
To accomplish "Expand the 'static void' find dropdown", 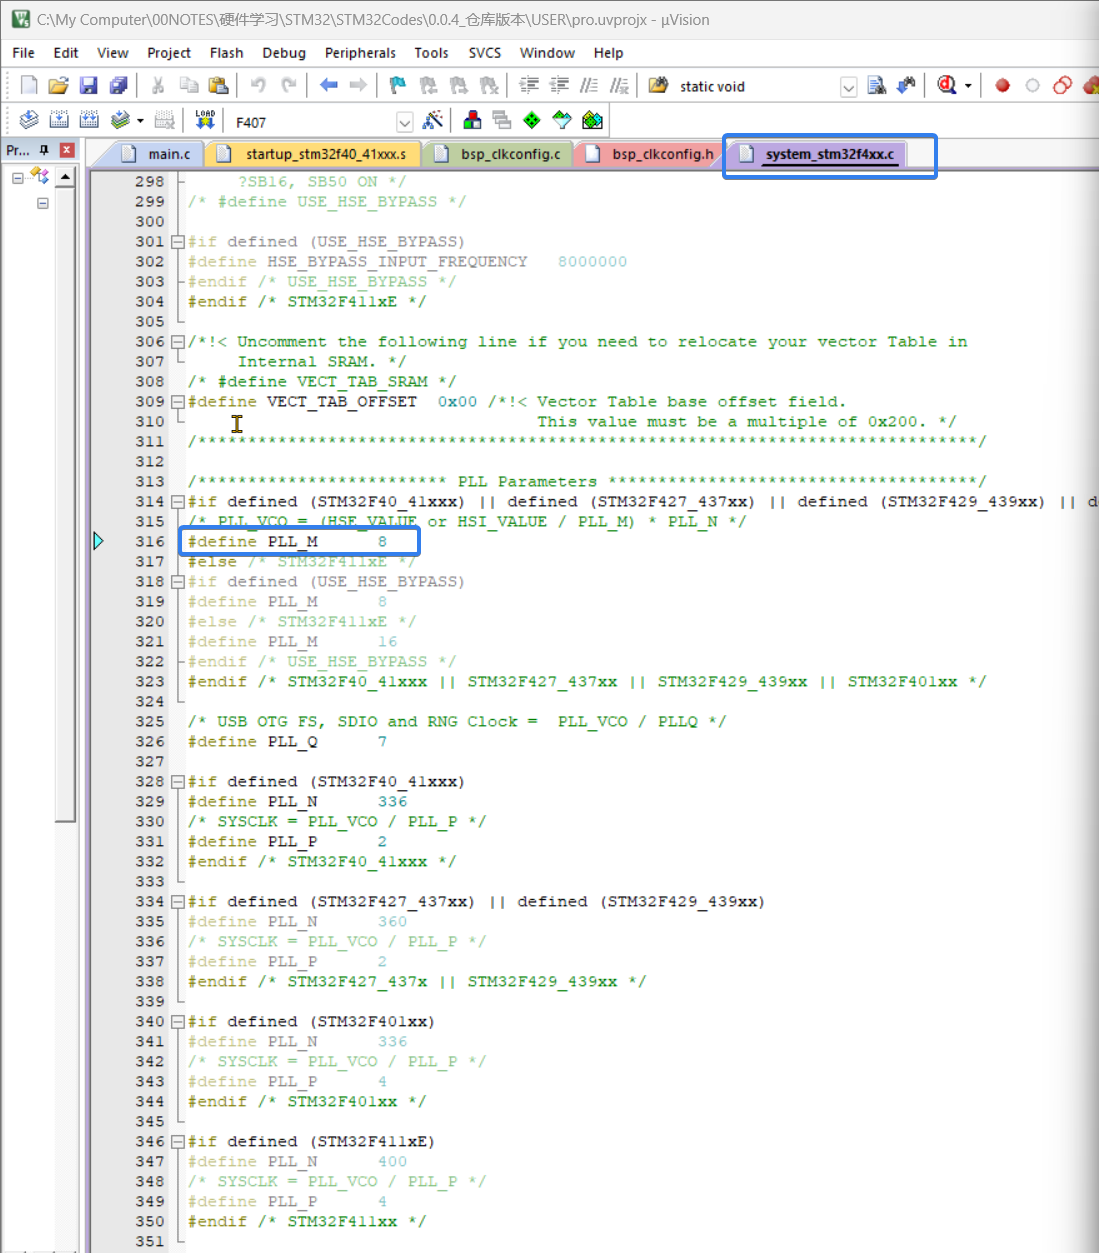I will [848, 87].
